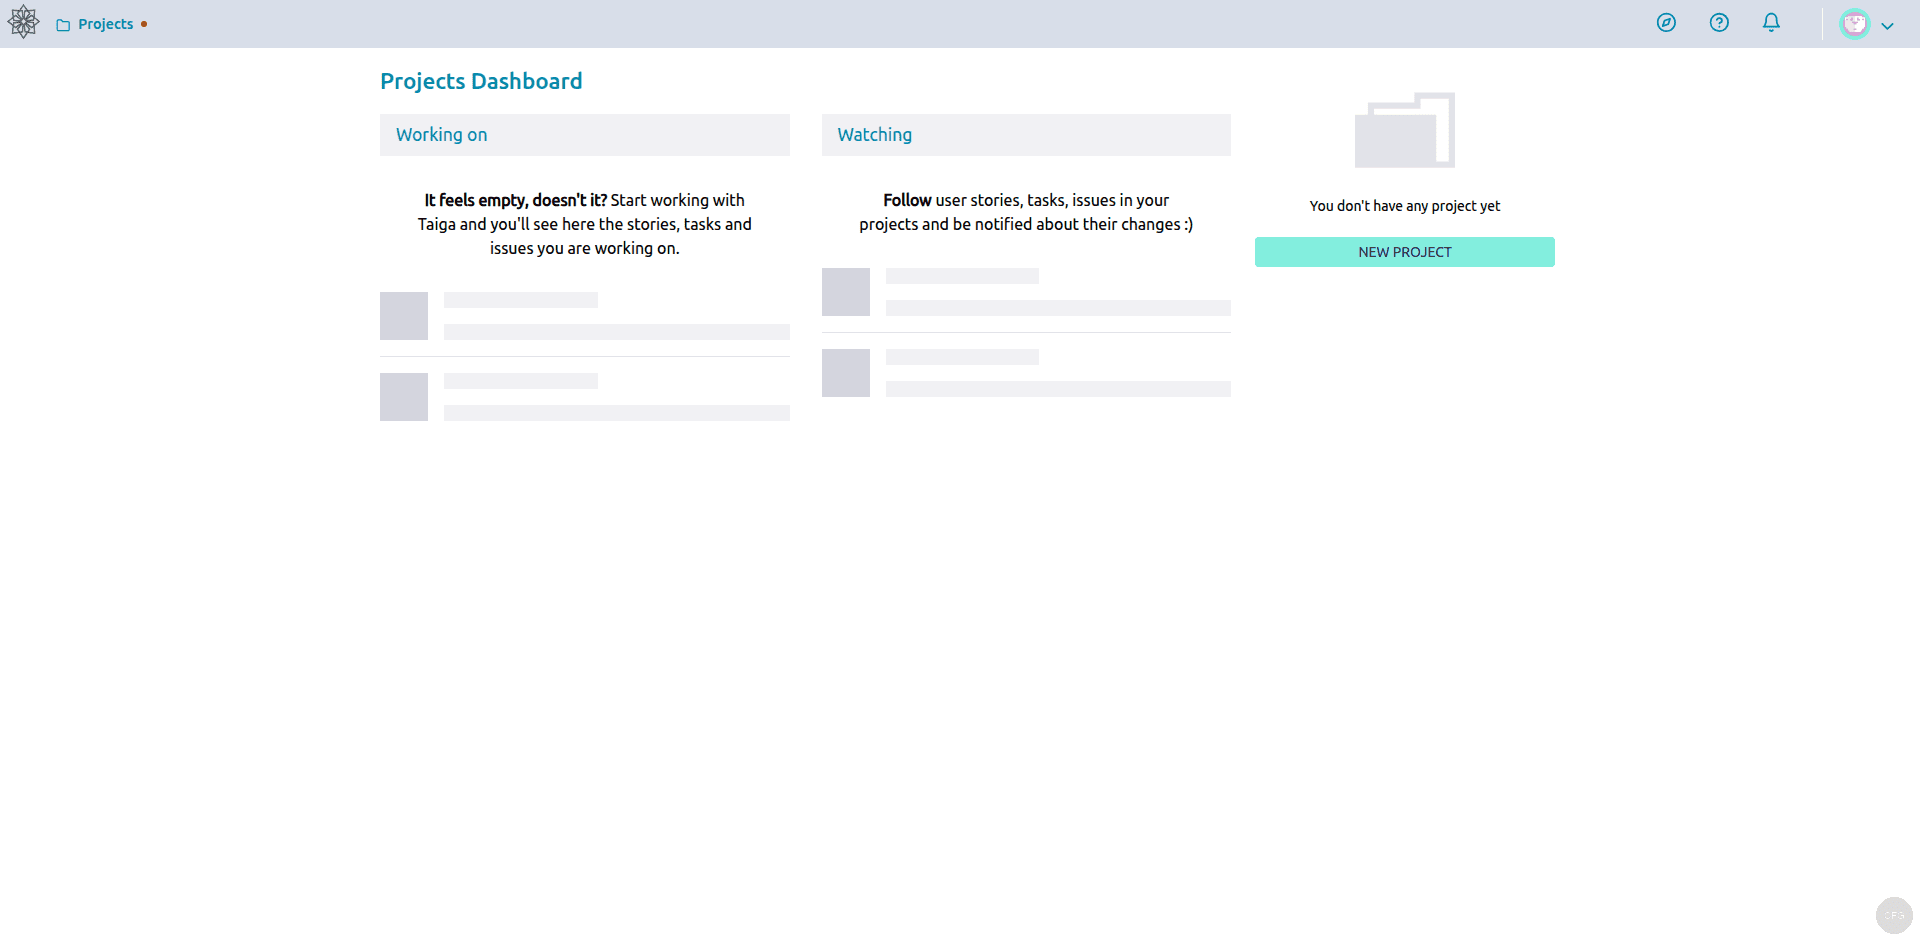Open the Projects breadcrumb link

coord(106,23)
